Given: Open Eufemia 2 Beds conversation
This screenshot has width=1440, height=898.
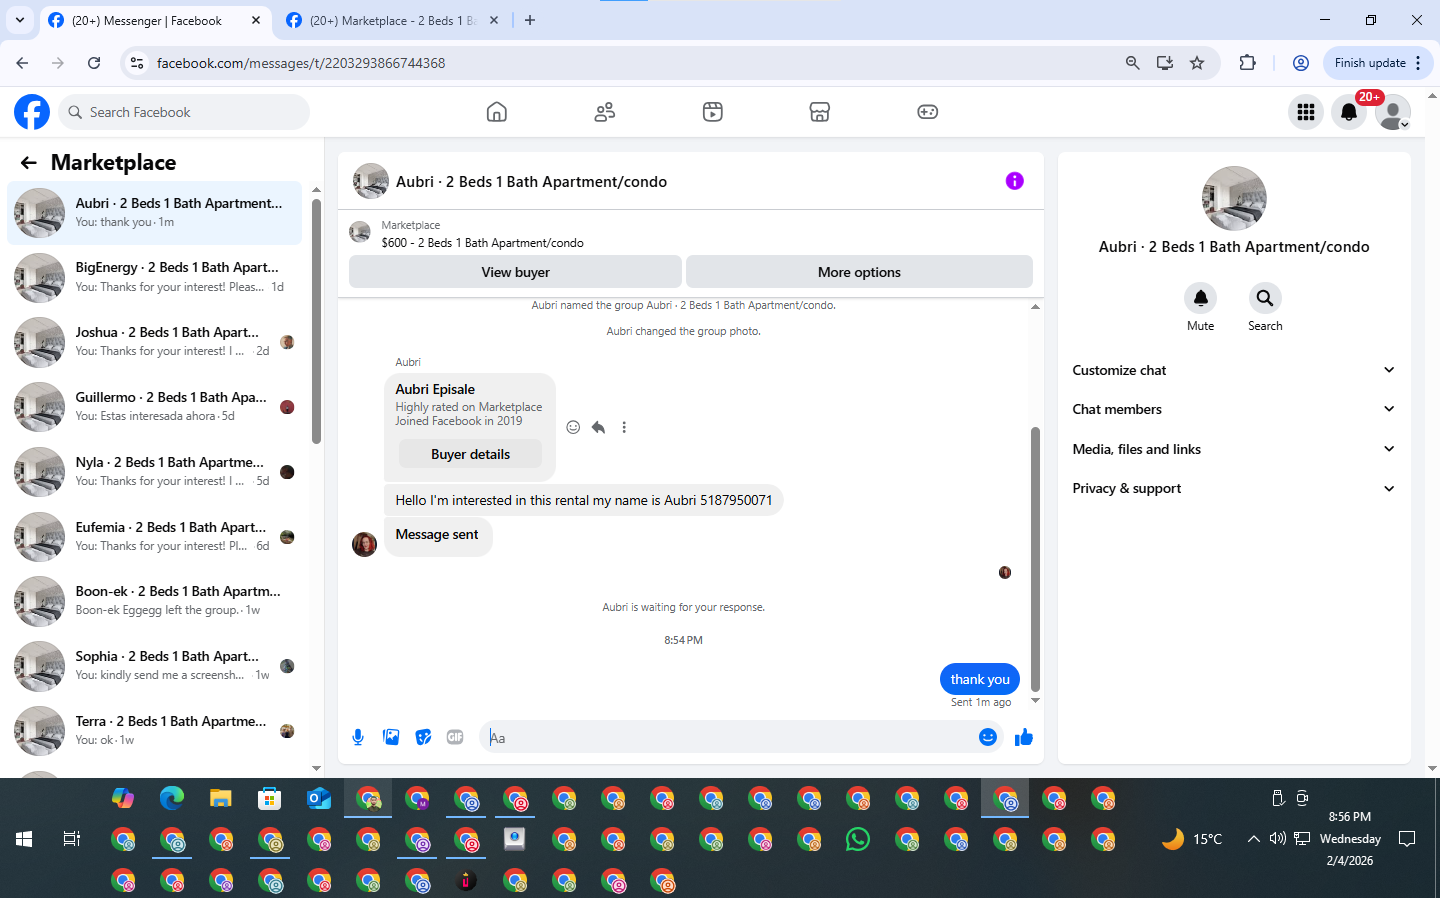Looking at the screenshot, I should click(x=155, y=537).
